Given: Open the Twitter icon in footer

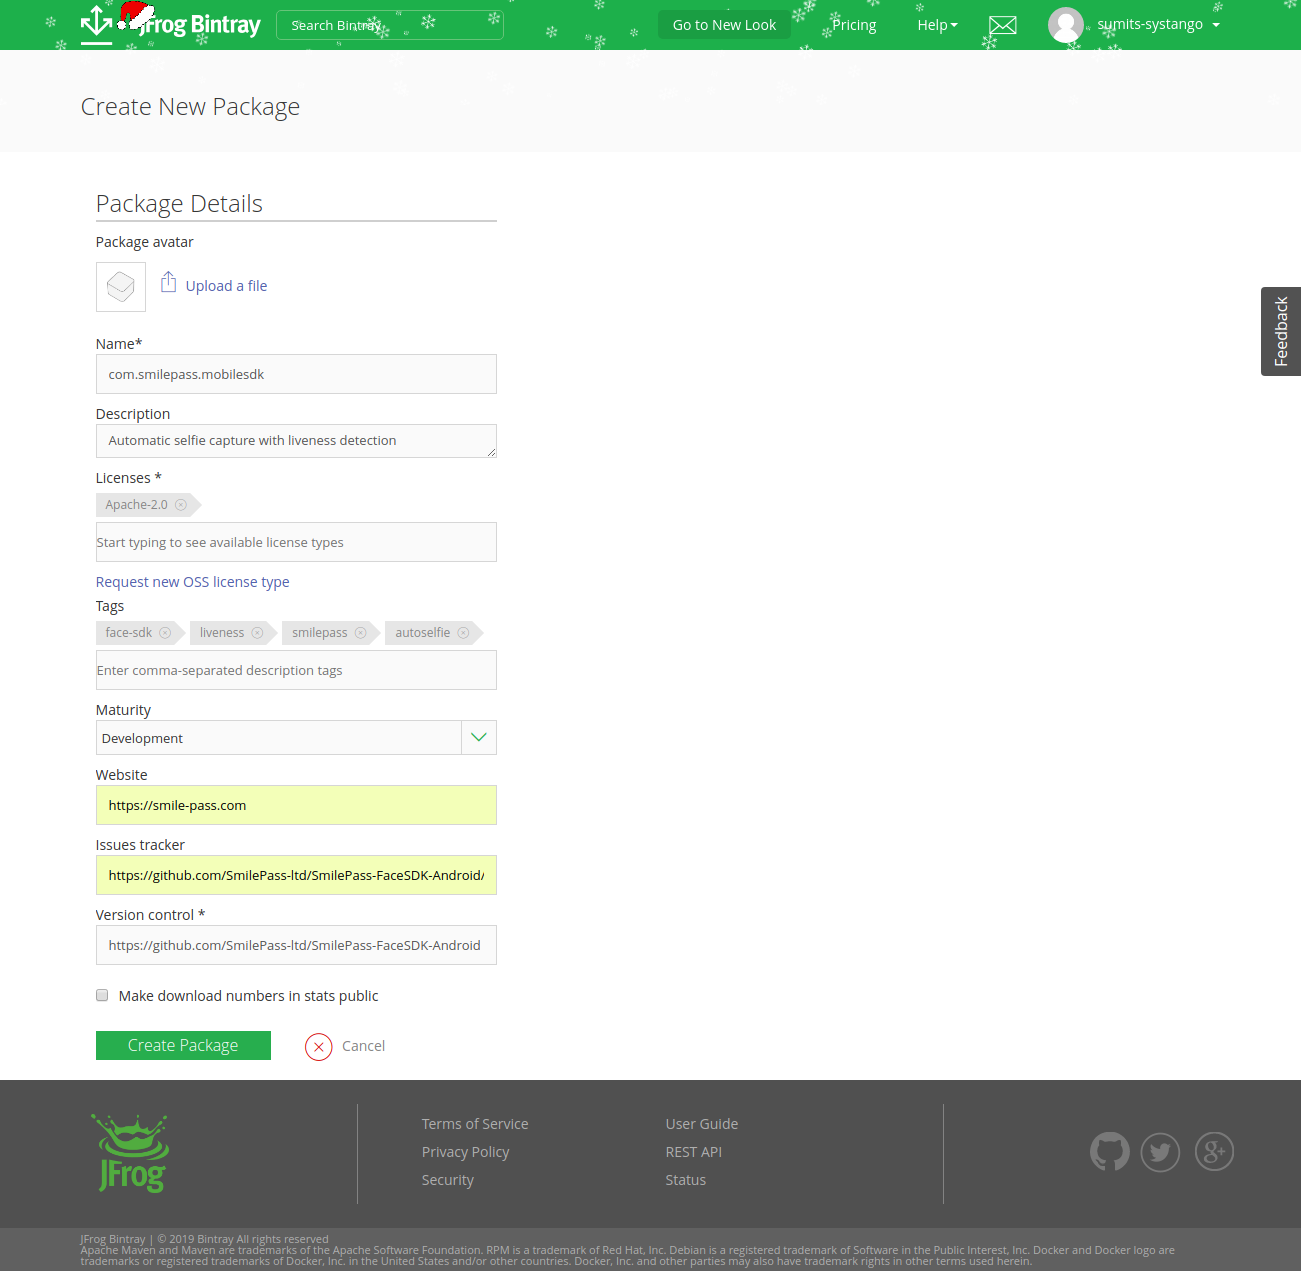Looking at the screenshot, I should 1160,1152.
